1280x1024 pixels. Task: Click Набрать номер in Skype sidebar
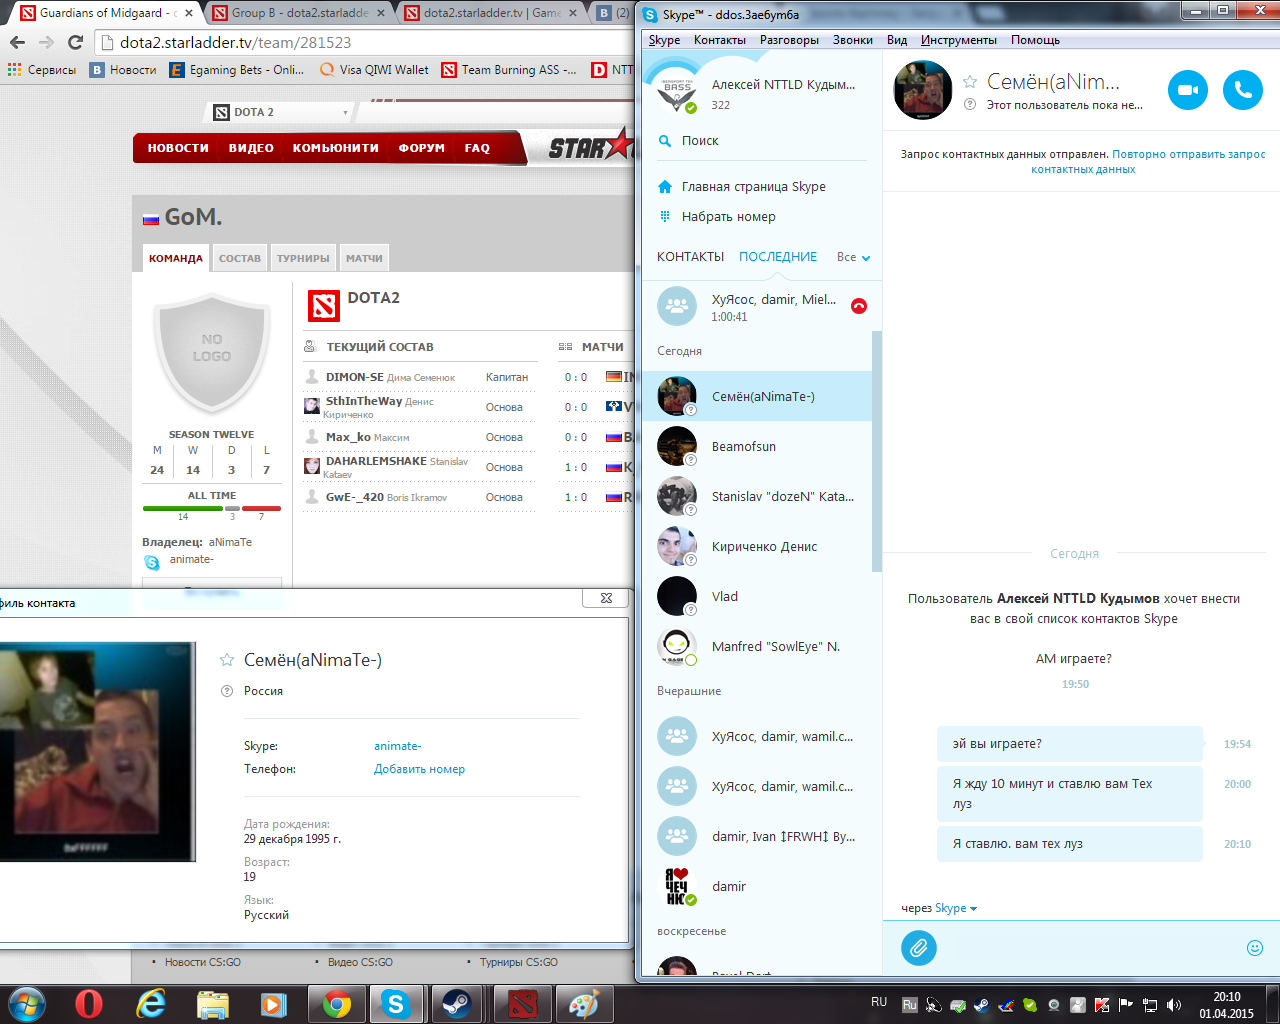pyautogui.click(x=728, y=217)
